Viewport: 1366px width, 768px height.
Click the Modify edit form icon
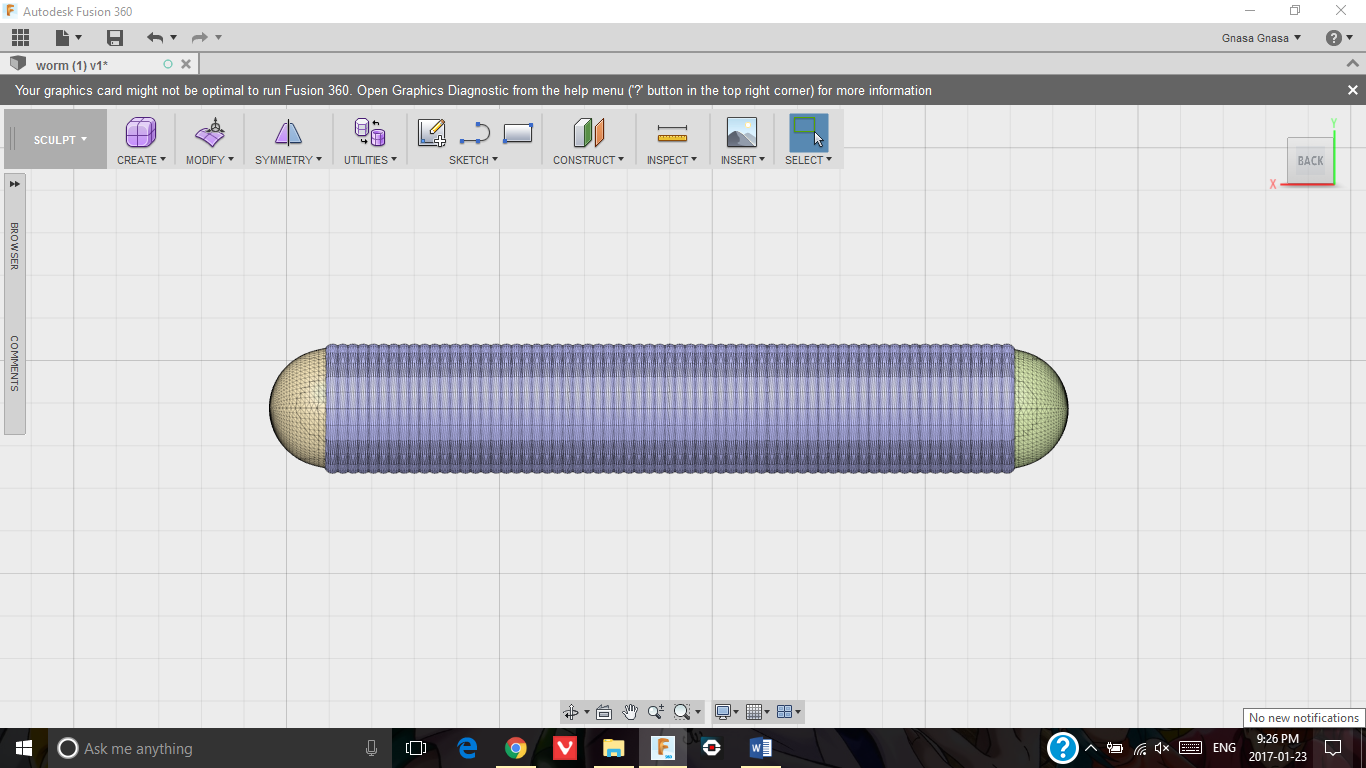[210, 133]
